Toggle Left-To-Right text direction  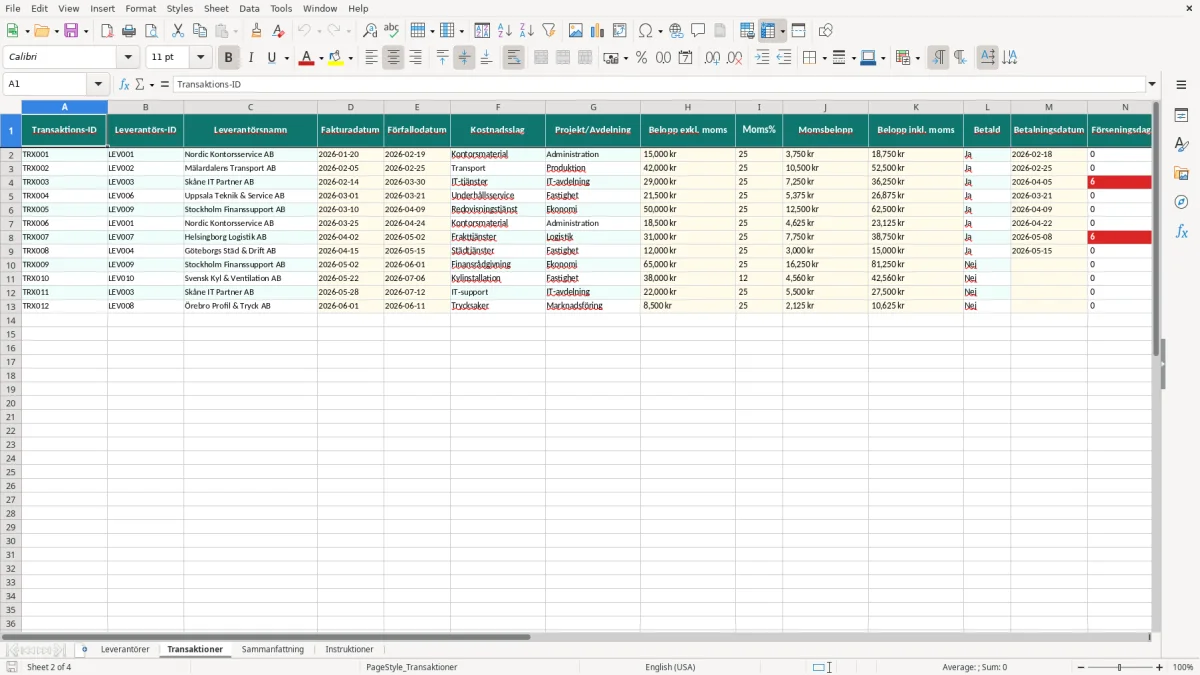938,58
